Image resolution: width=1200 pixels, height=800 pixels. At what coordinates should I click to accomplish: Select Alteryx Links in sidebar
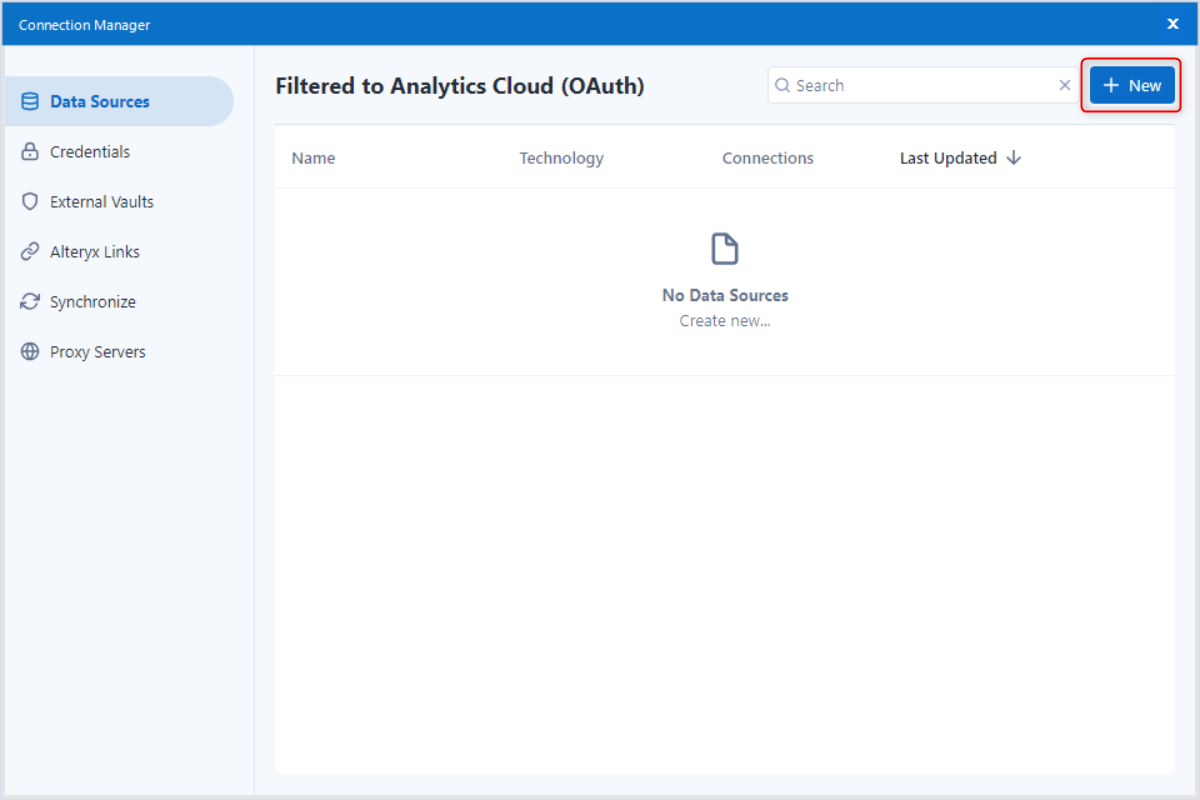(x=95, y=252)
